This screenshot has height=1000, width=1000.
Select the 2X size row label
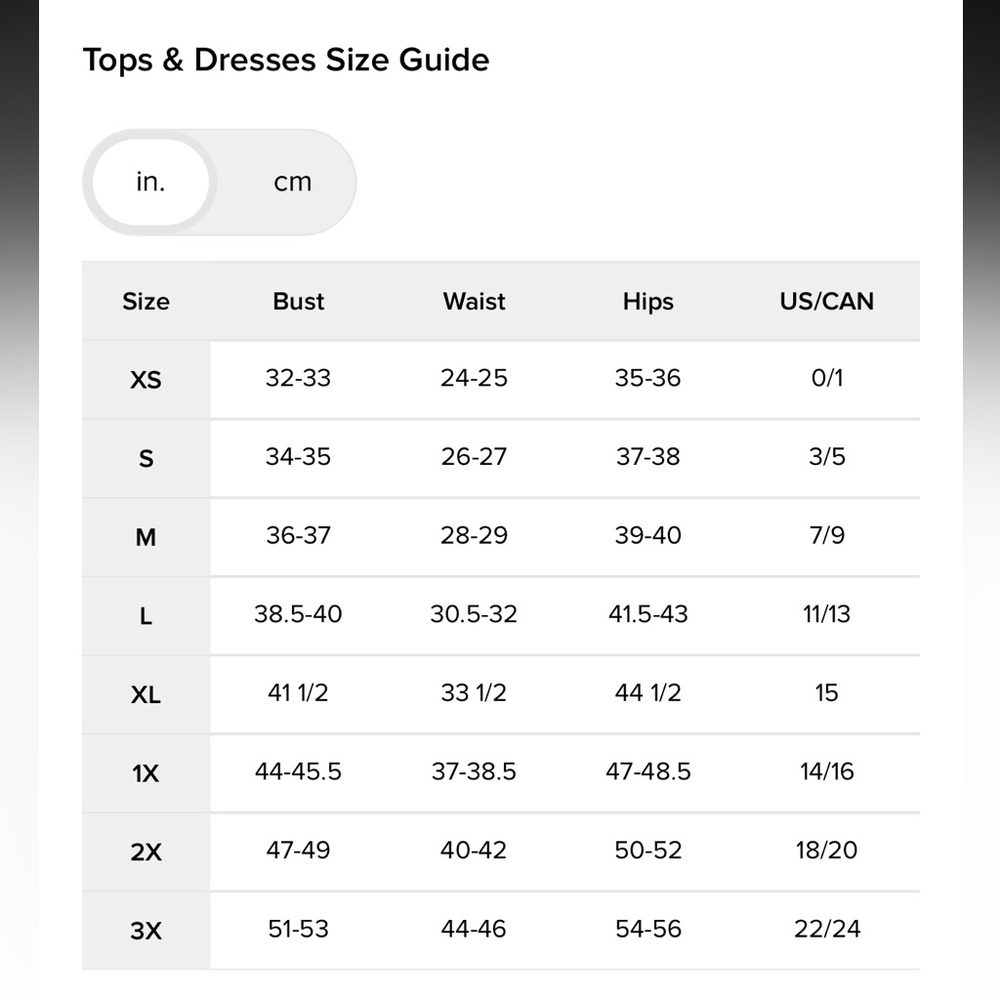(146, 852)
